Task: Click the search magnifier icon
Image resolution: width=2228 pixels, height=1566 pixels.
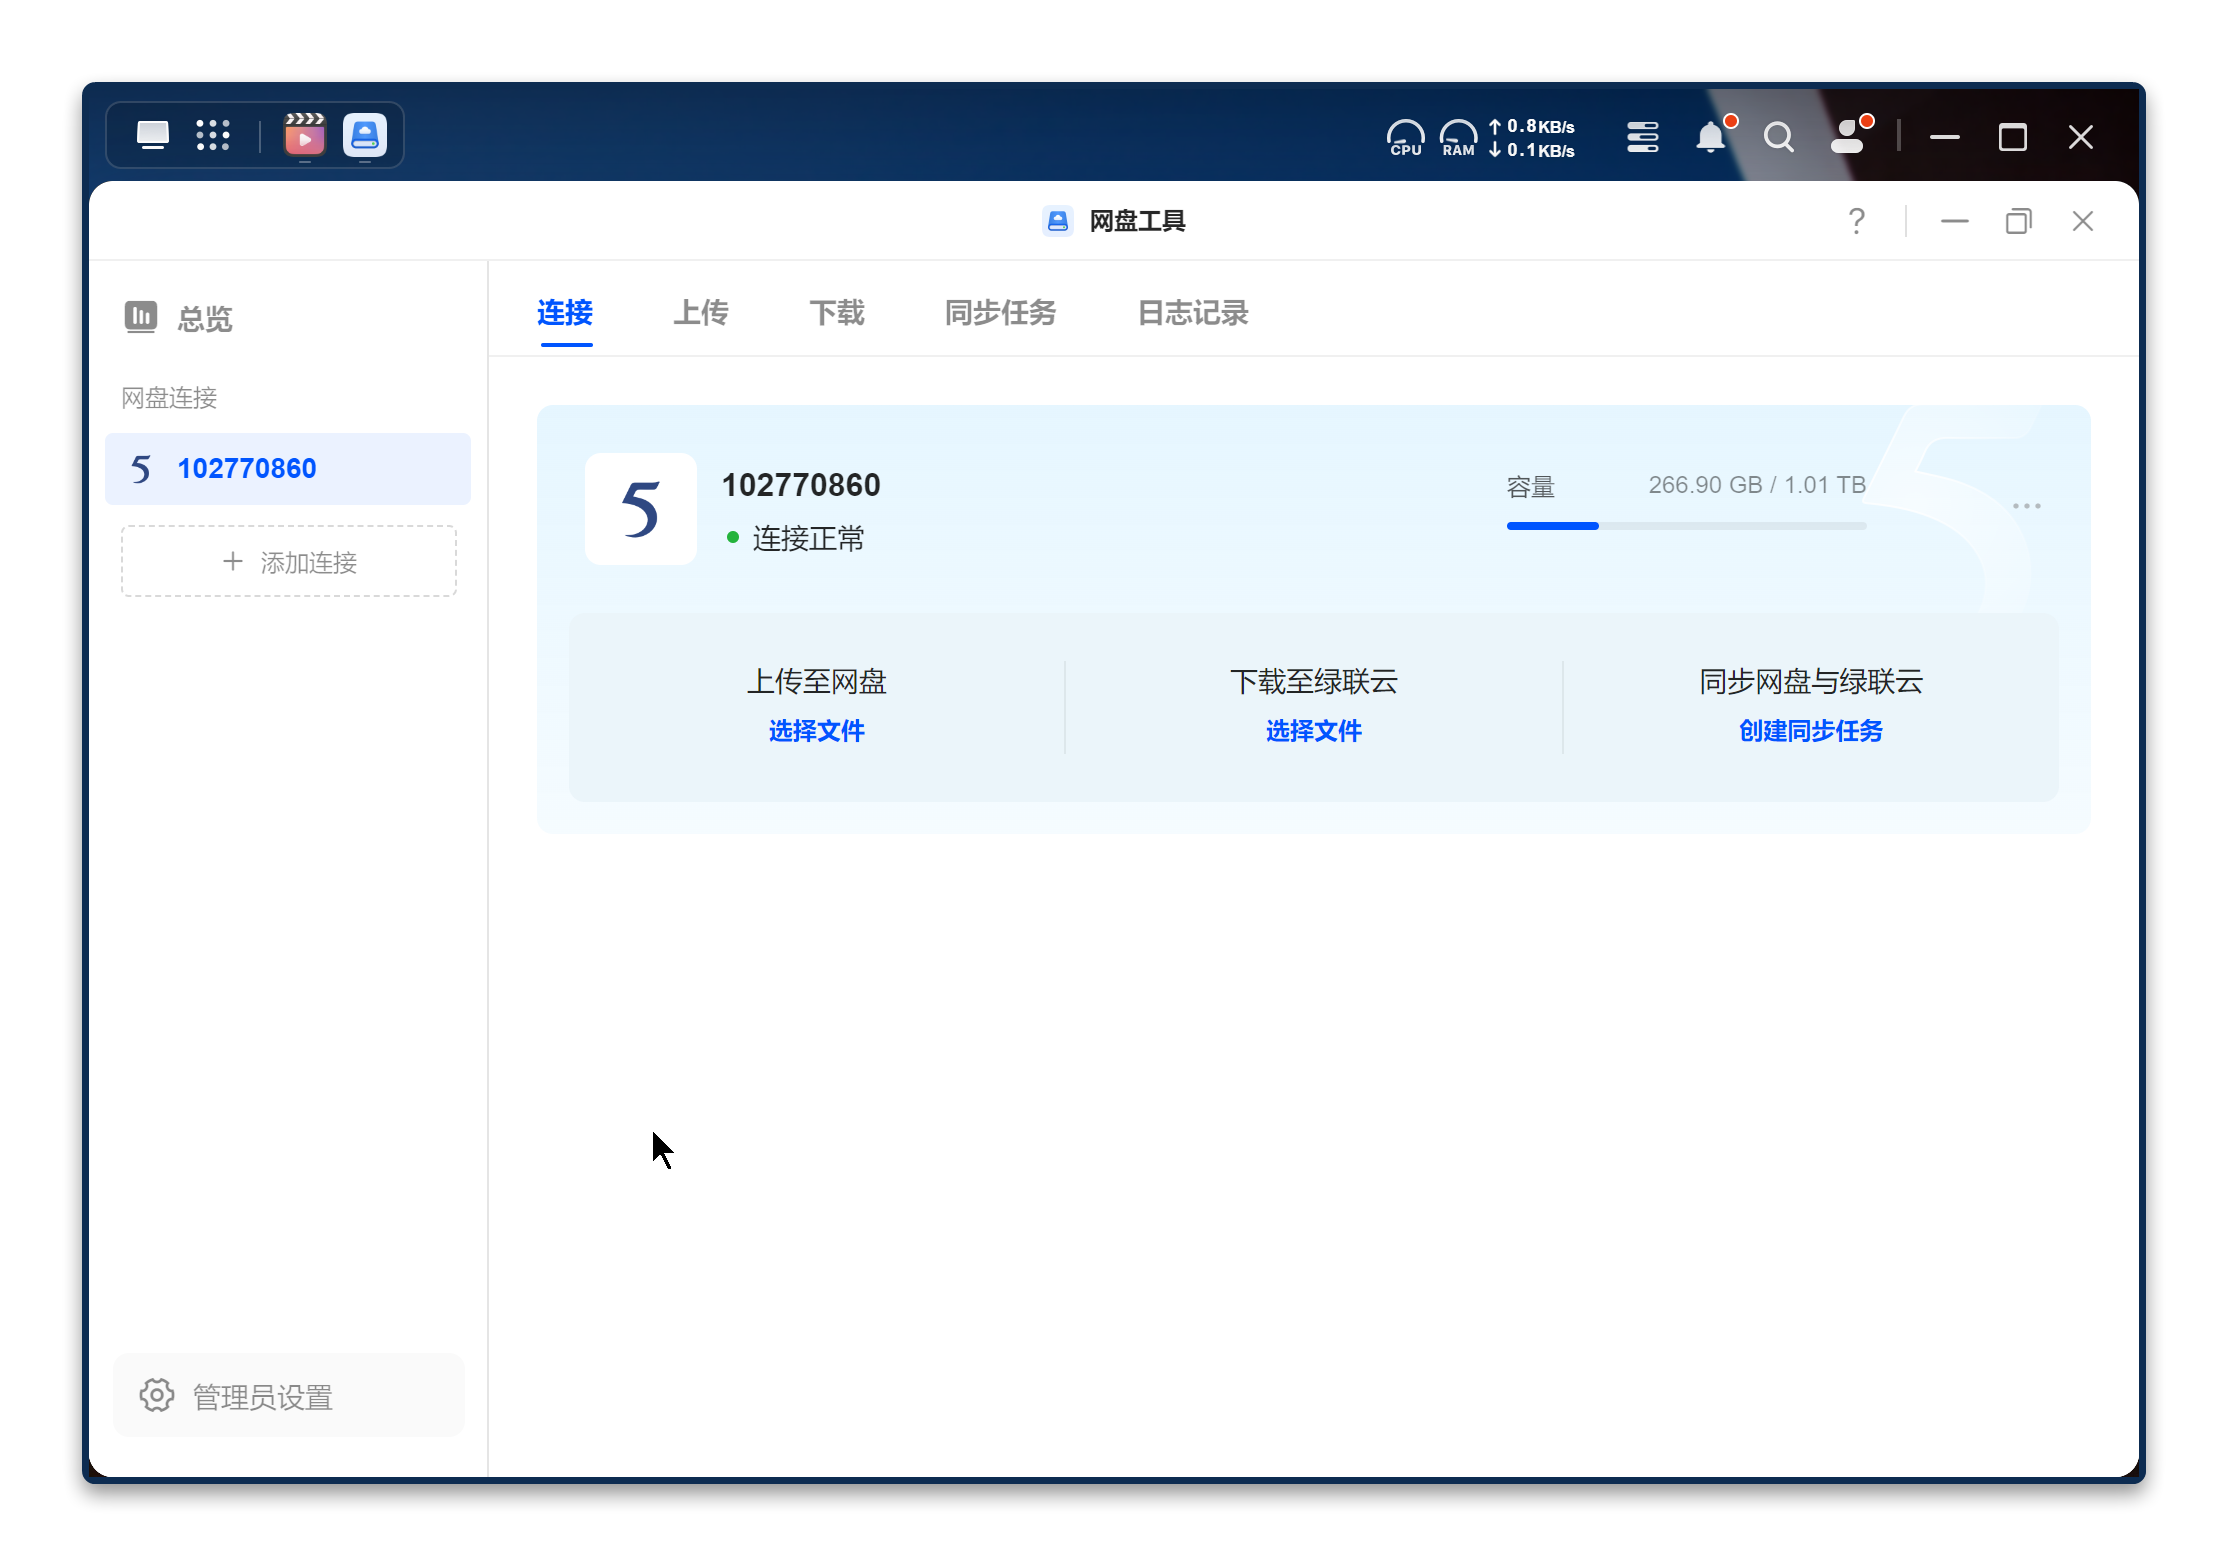Action: (1778, 137)
